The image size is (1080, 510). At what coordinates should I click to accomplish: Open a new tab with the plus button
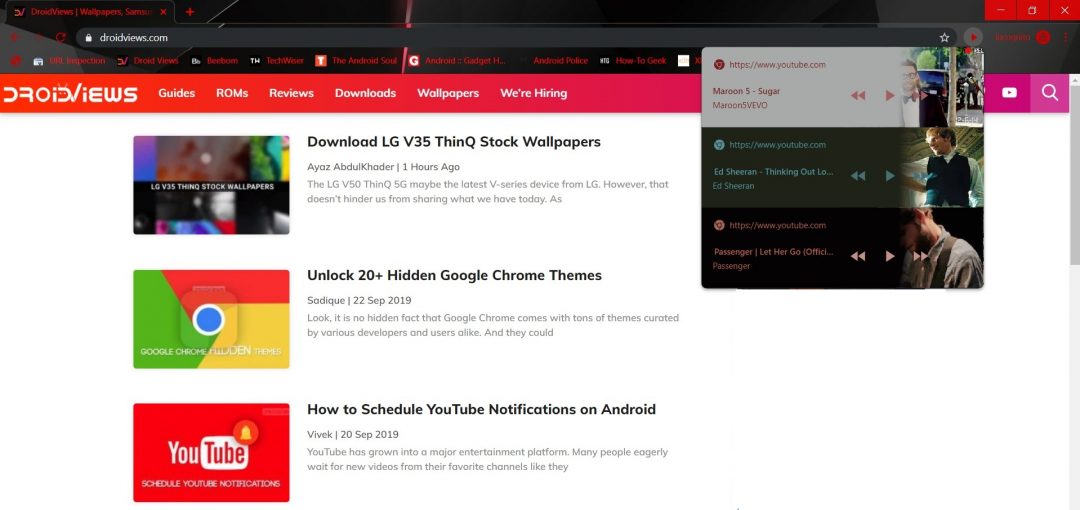(190, 12)
